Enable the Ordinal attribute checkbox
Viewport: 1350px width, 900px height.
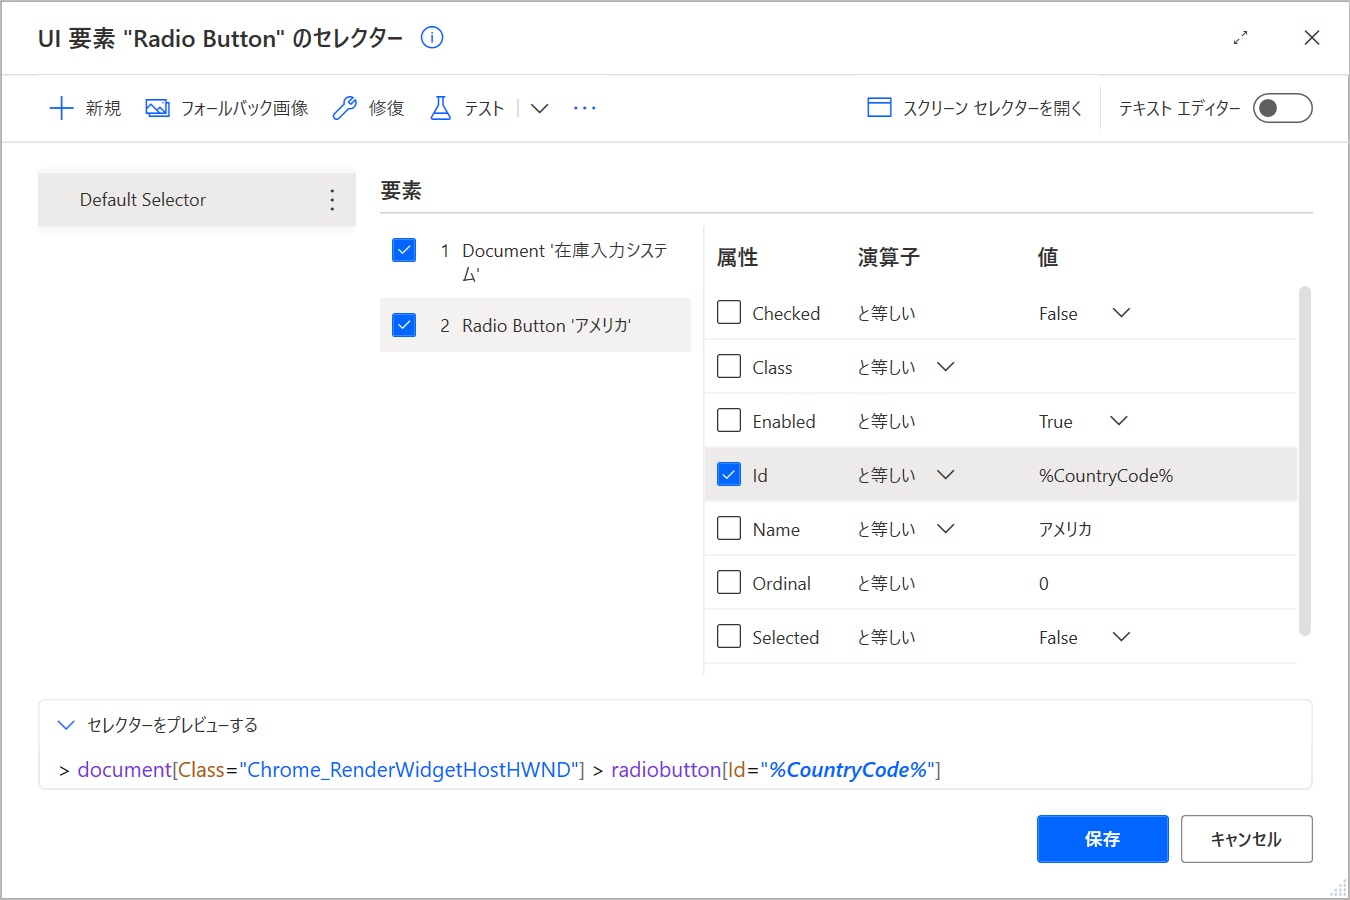(x=729, y=583)
